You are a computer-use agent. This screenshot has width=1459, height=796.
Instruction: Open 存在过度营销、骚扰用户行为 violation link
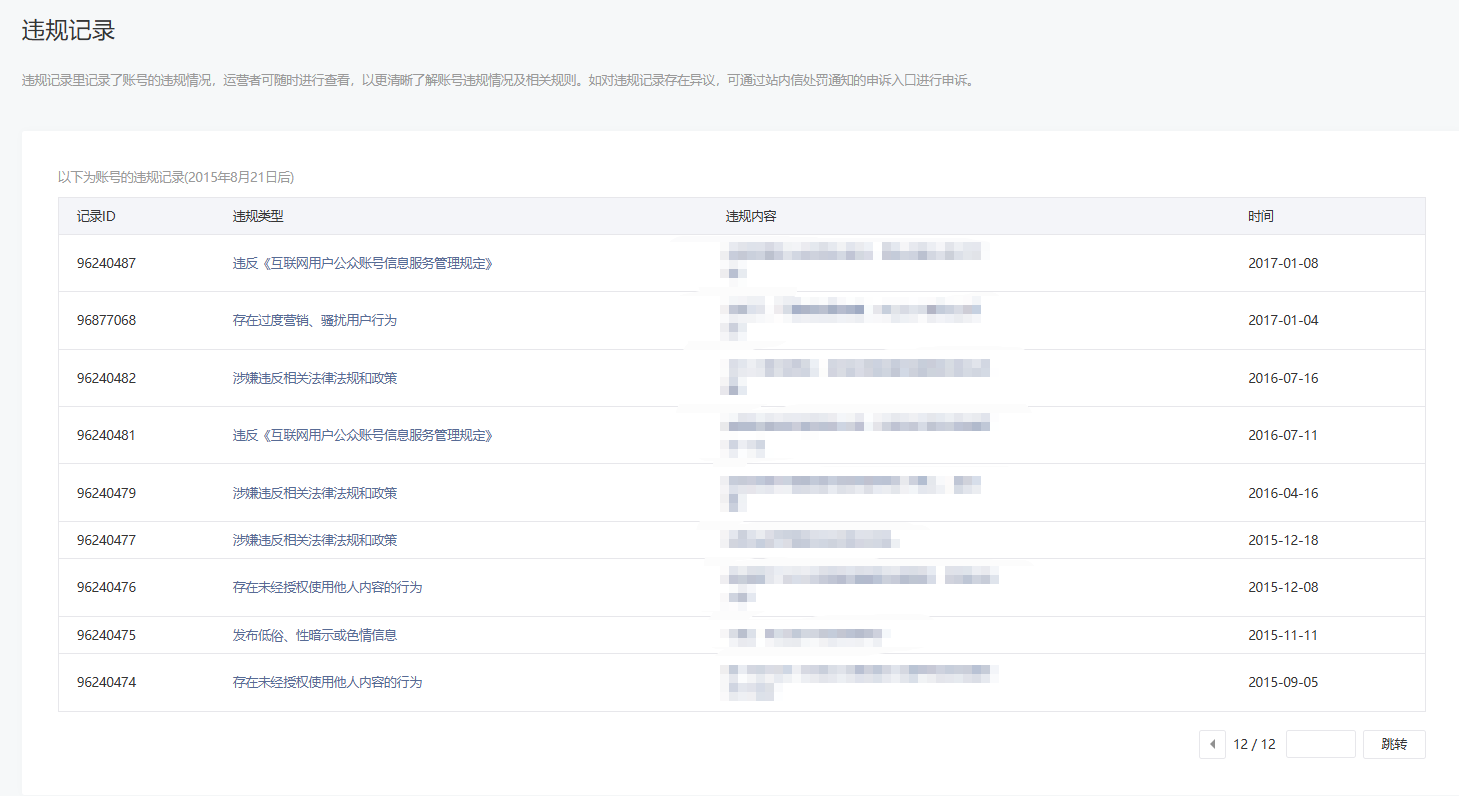click(x=315, y=320)
